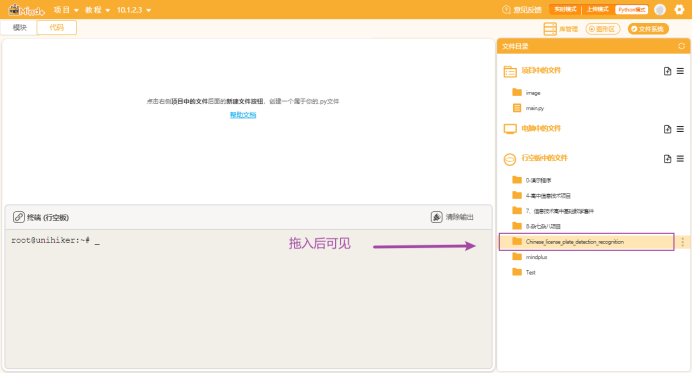Clear terminal output with 清除输出

[x=452, y=217]
